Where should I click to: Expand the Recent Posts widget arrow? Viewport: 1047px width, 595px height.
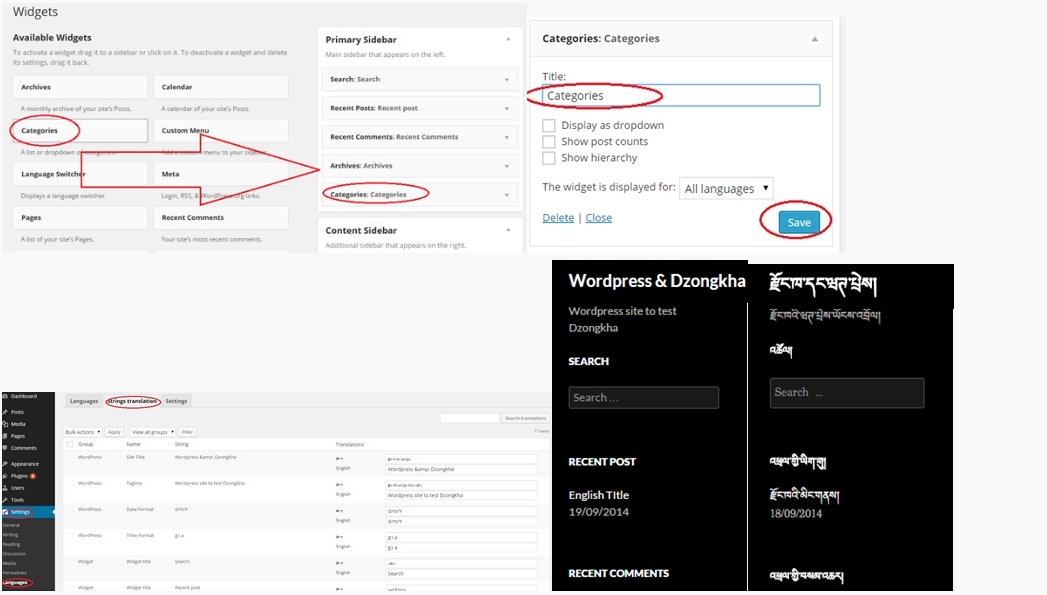(507, 108)
